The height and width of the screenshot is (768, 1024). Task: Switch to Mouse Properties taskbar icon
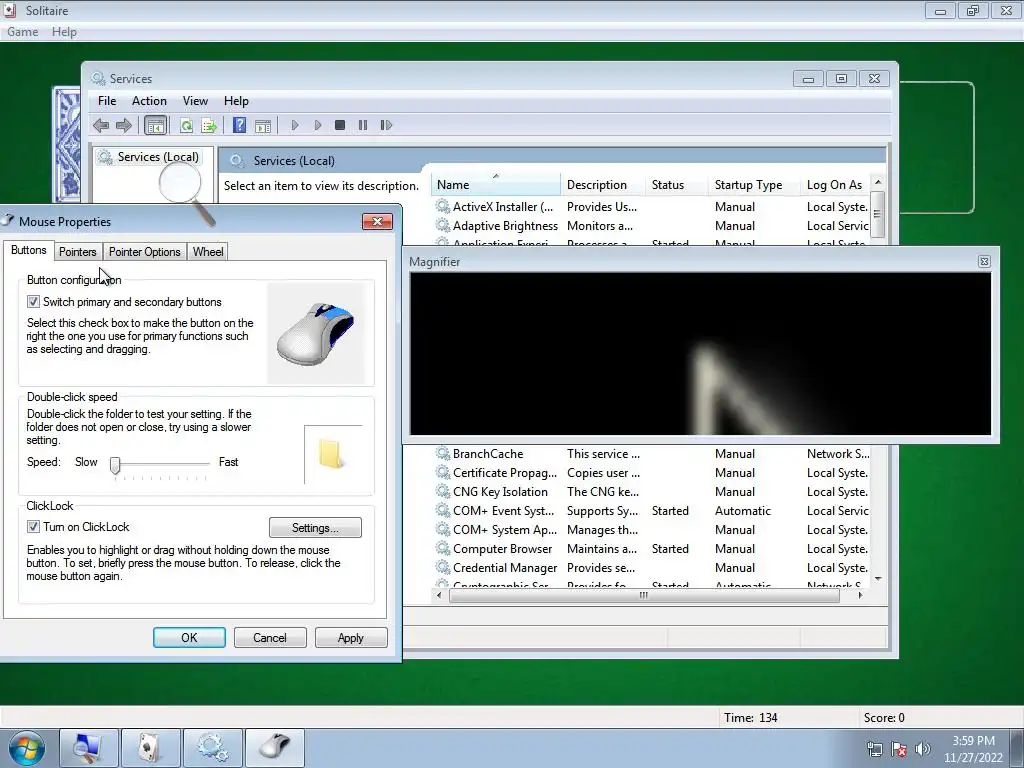[275, 748]
